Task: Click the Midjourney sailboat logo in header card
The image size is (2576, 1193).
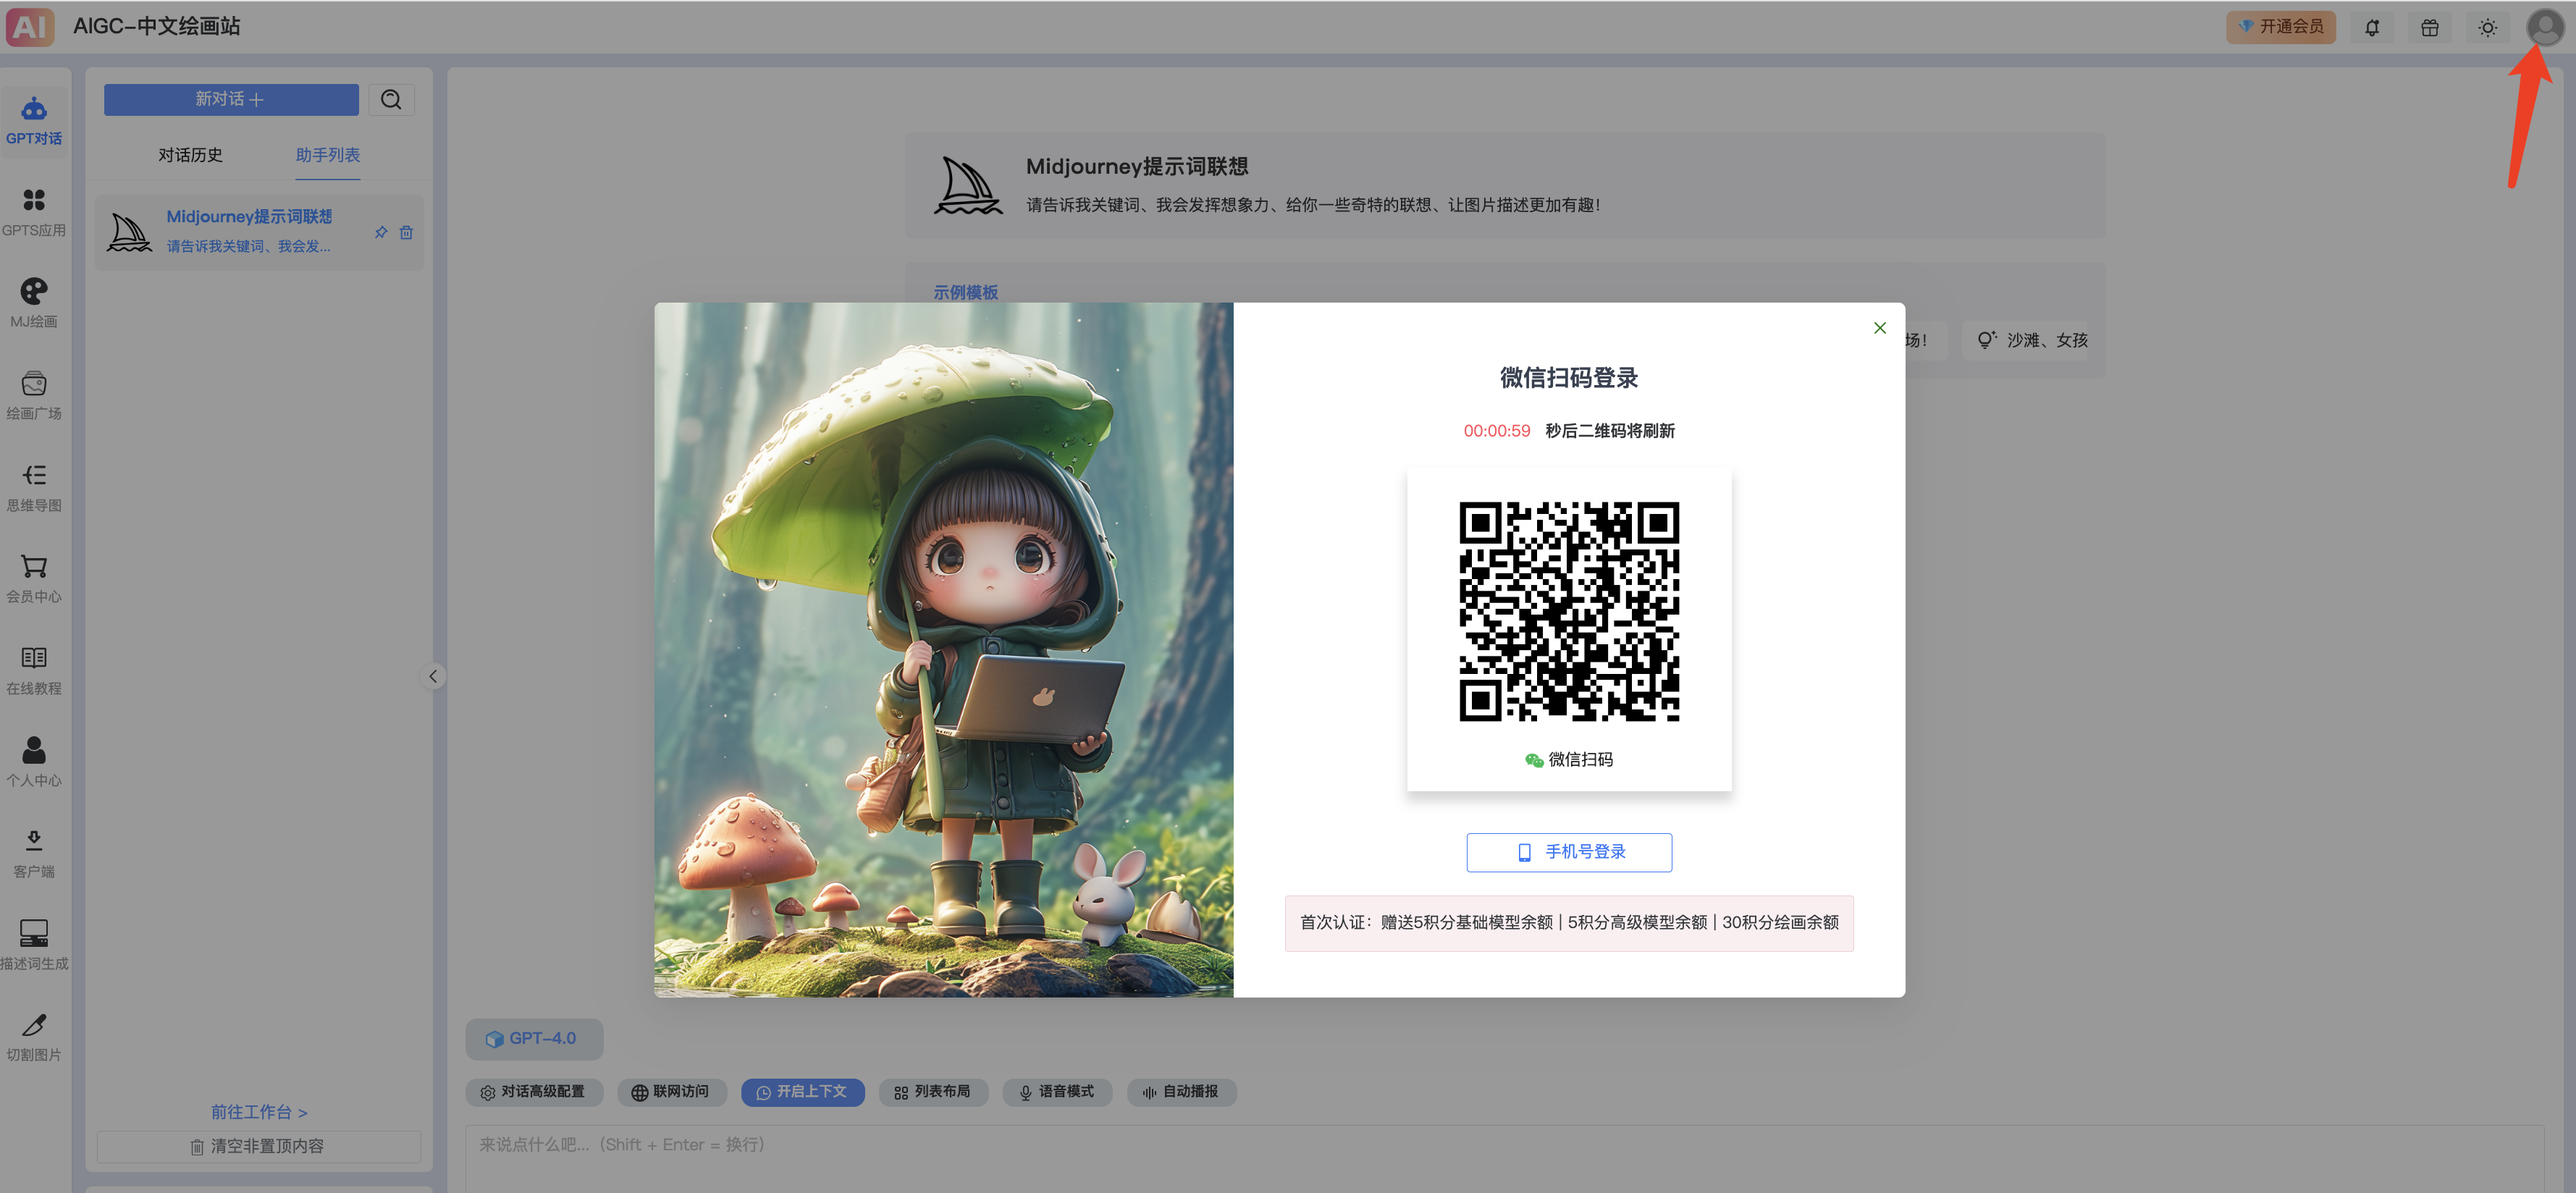Action: point(967,186)
